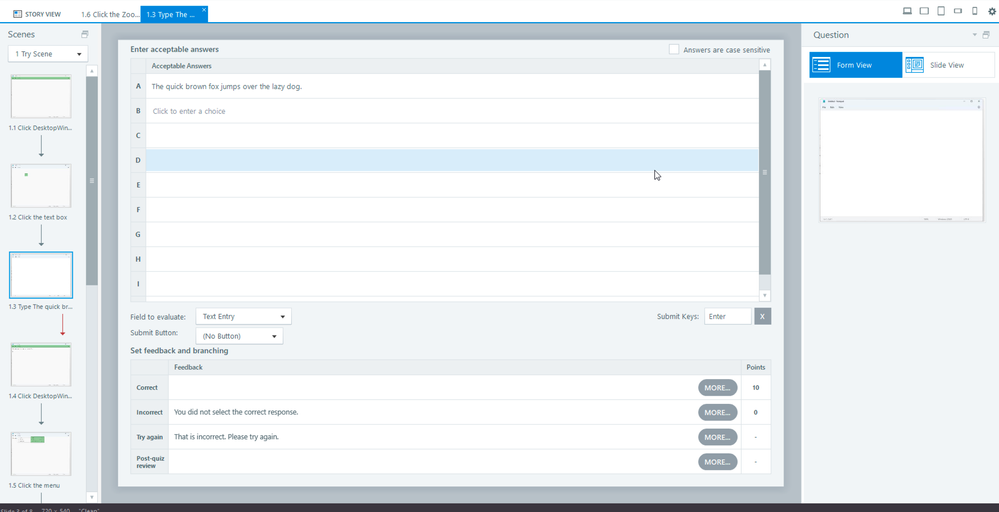Select the desktop laptop preview icon
Image resolution: width=999 pixels, height=512 pixels.
pos(907,11)
